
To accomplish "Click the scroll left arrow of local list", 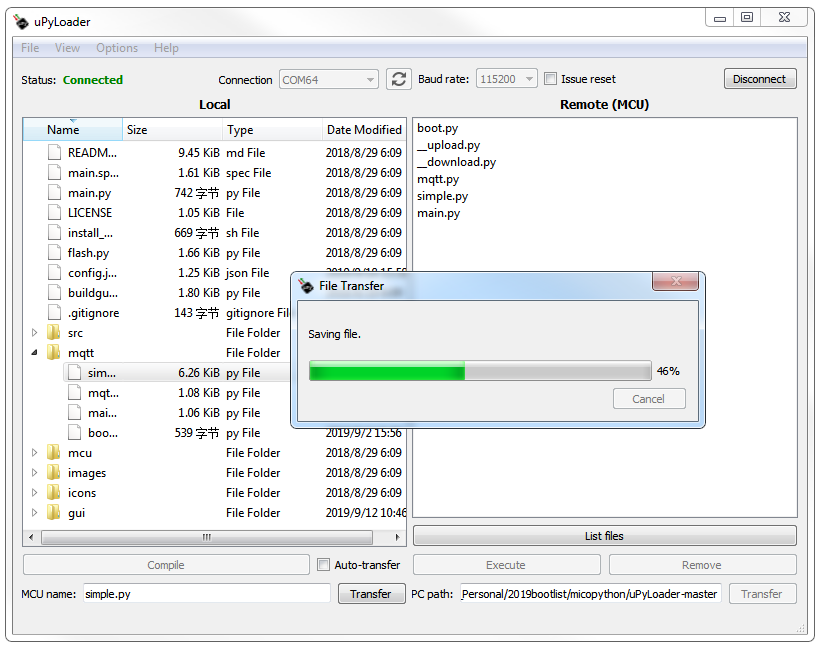I will click(31, 537).
